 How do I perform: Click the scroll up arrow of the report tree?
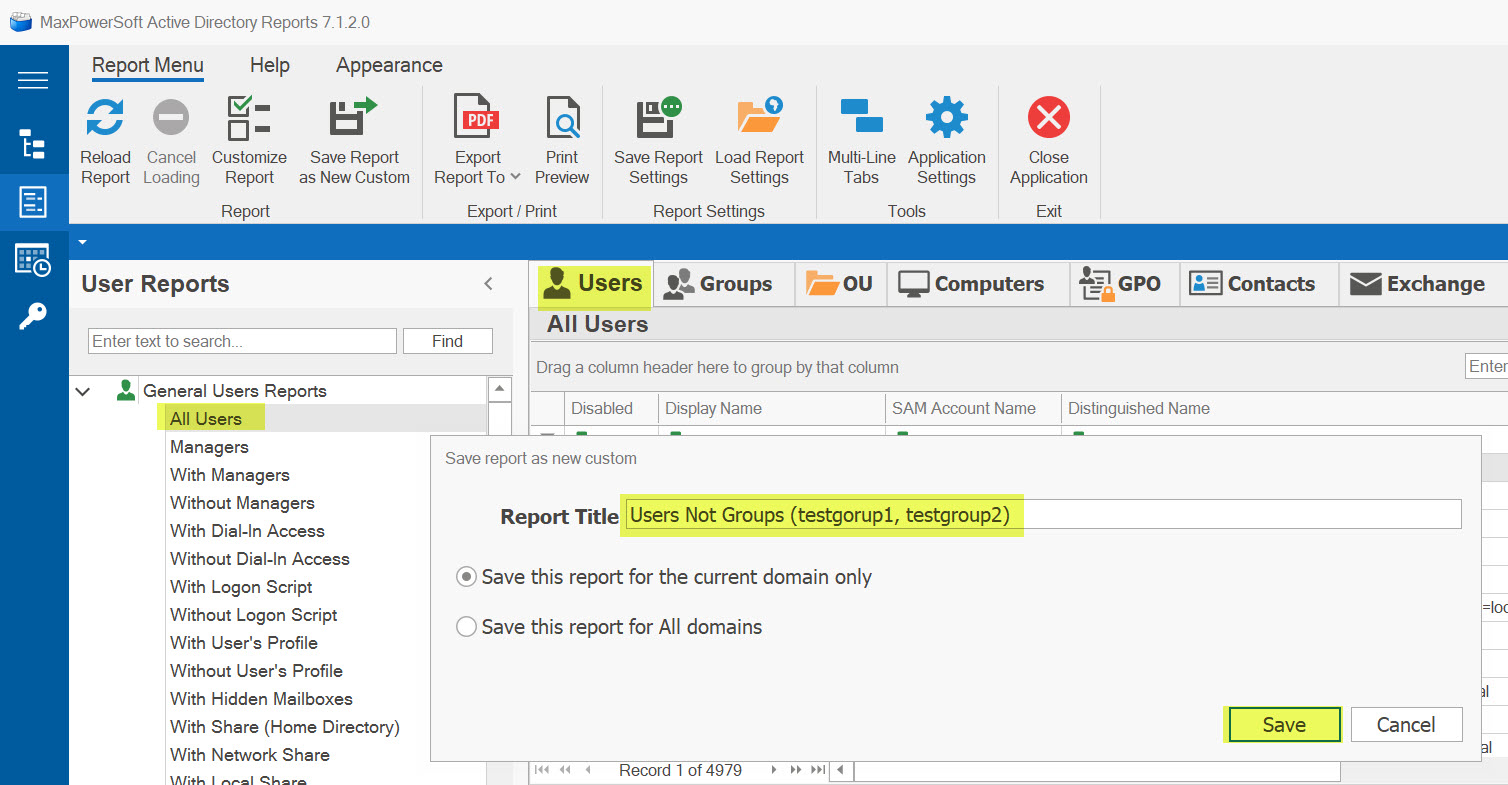[x=499, y=390]
